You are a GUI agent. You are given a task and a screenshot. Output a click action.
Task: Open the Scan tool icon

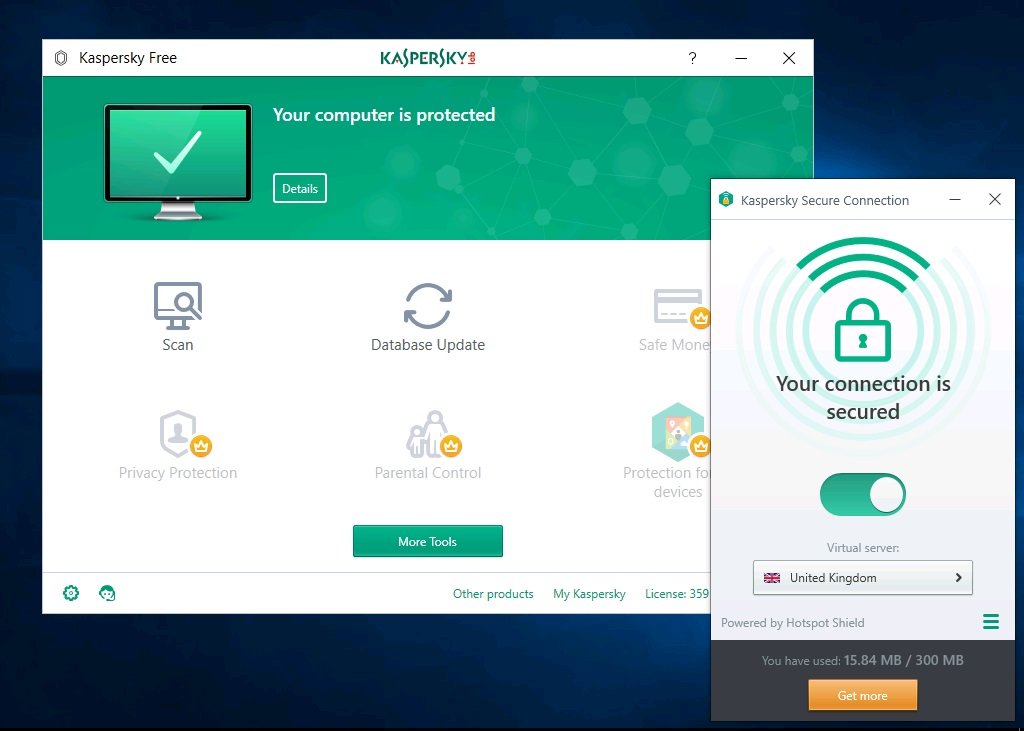(178, 305)
